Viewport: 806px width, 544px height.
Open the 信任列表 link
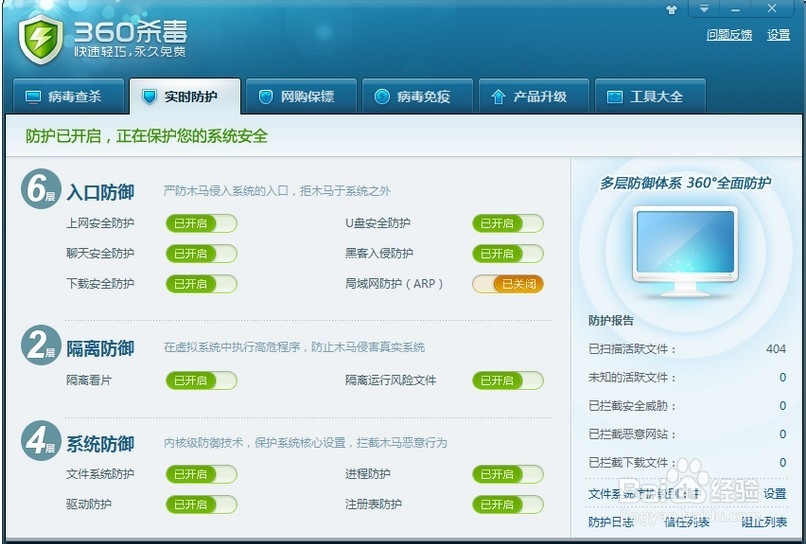point(687,522)
